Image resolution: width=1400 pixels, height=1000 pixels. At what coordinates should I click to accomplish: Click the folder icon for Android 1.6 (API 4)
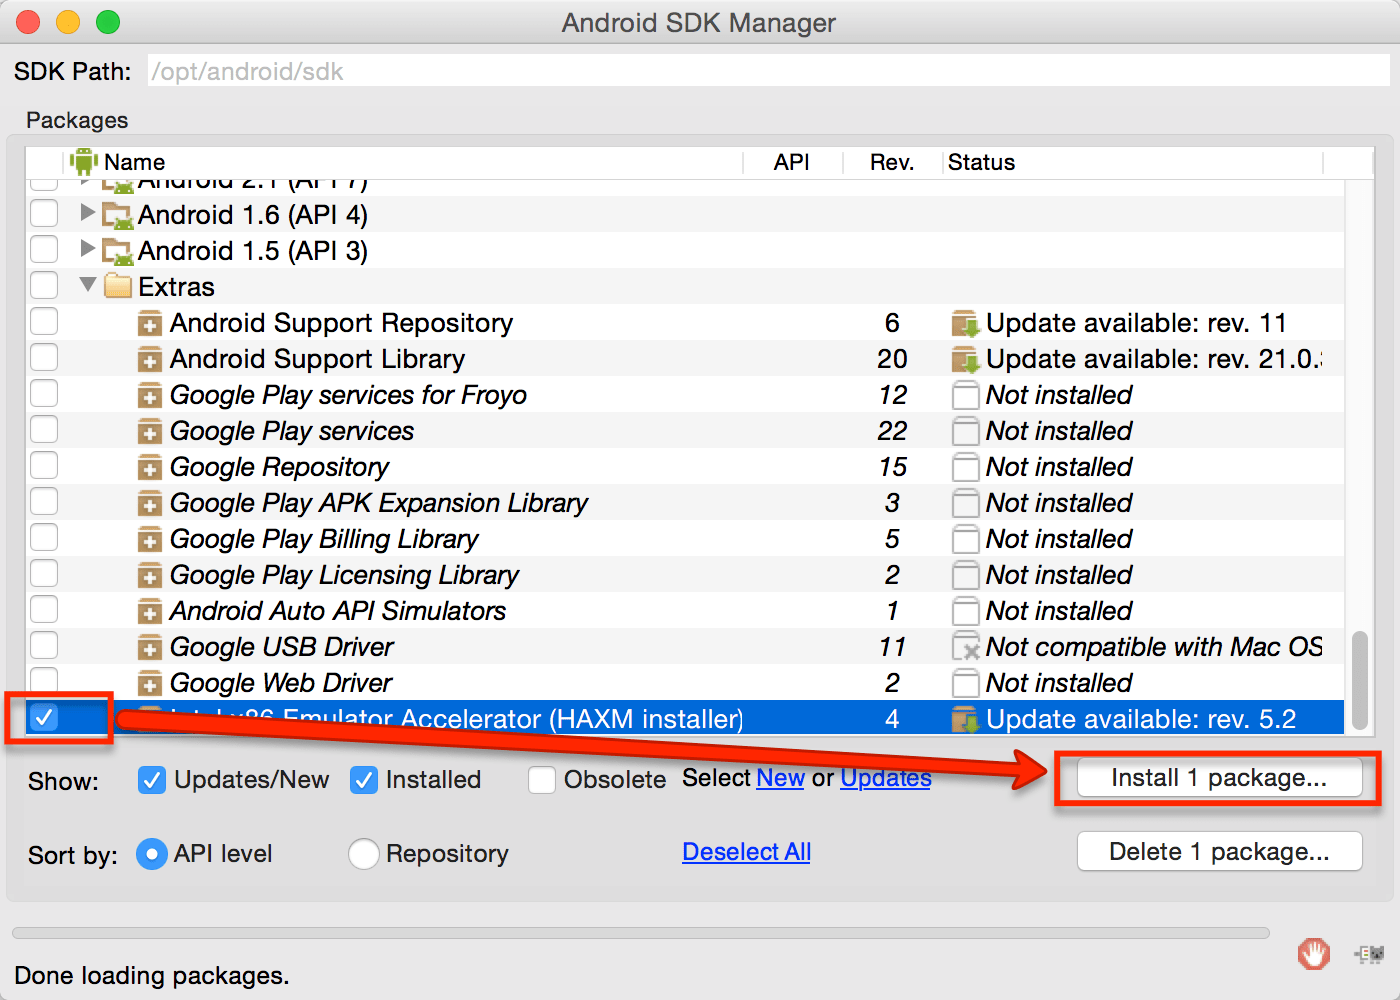pos(118,215)
